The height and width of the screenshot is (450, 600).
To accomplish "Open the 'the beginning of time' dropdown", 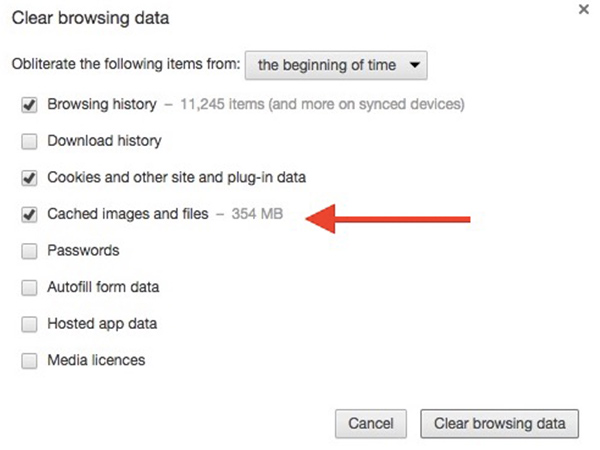I will pyautogui.click(x=338, y=65).
